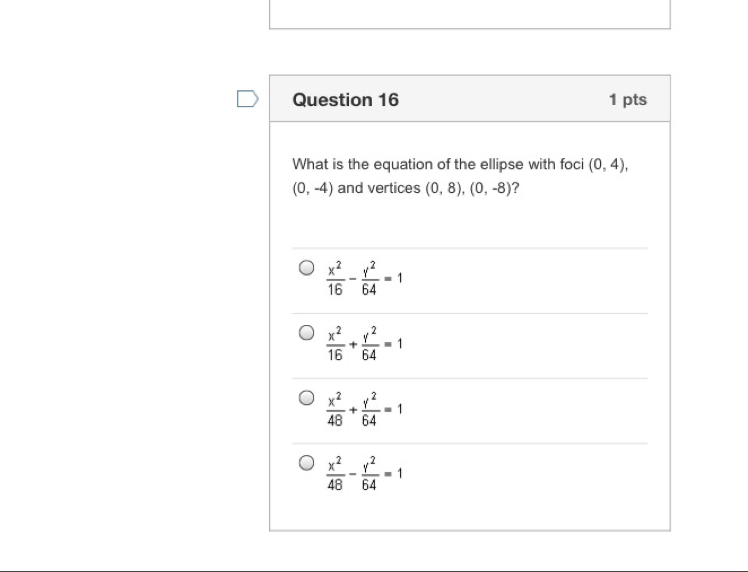Image resolution: width=748 pixels, height=572 pixels.
Task: Select radio button for x²/16 − y²/64 = 1
Action: tap(307, 268)
